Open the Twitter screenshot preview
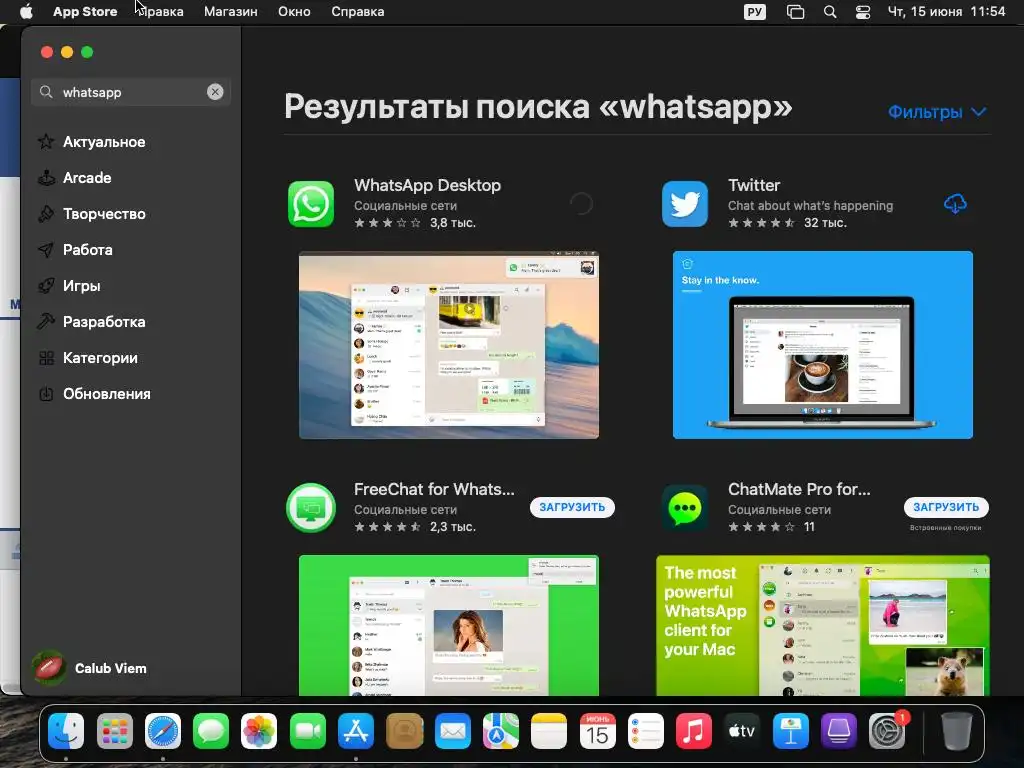Image resolution: width=1024 pixels, height=768 pixels. [823, 345]
